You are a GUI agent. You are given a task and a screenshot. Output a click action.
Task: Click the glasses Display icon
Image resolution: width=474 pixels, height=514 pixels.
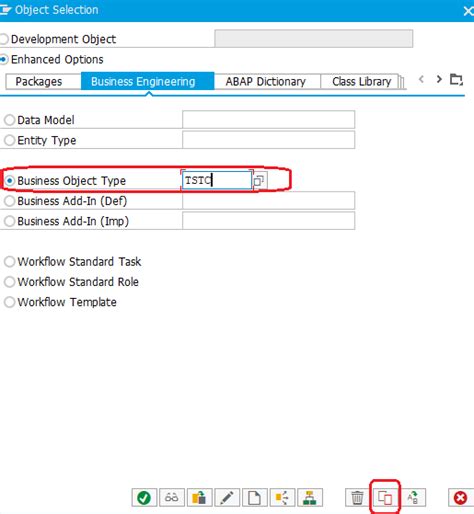coord(172,498)
